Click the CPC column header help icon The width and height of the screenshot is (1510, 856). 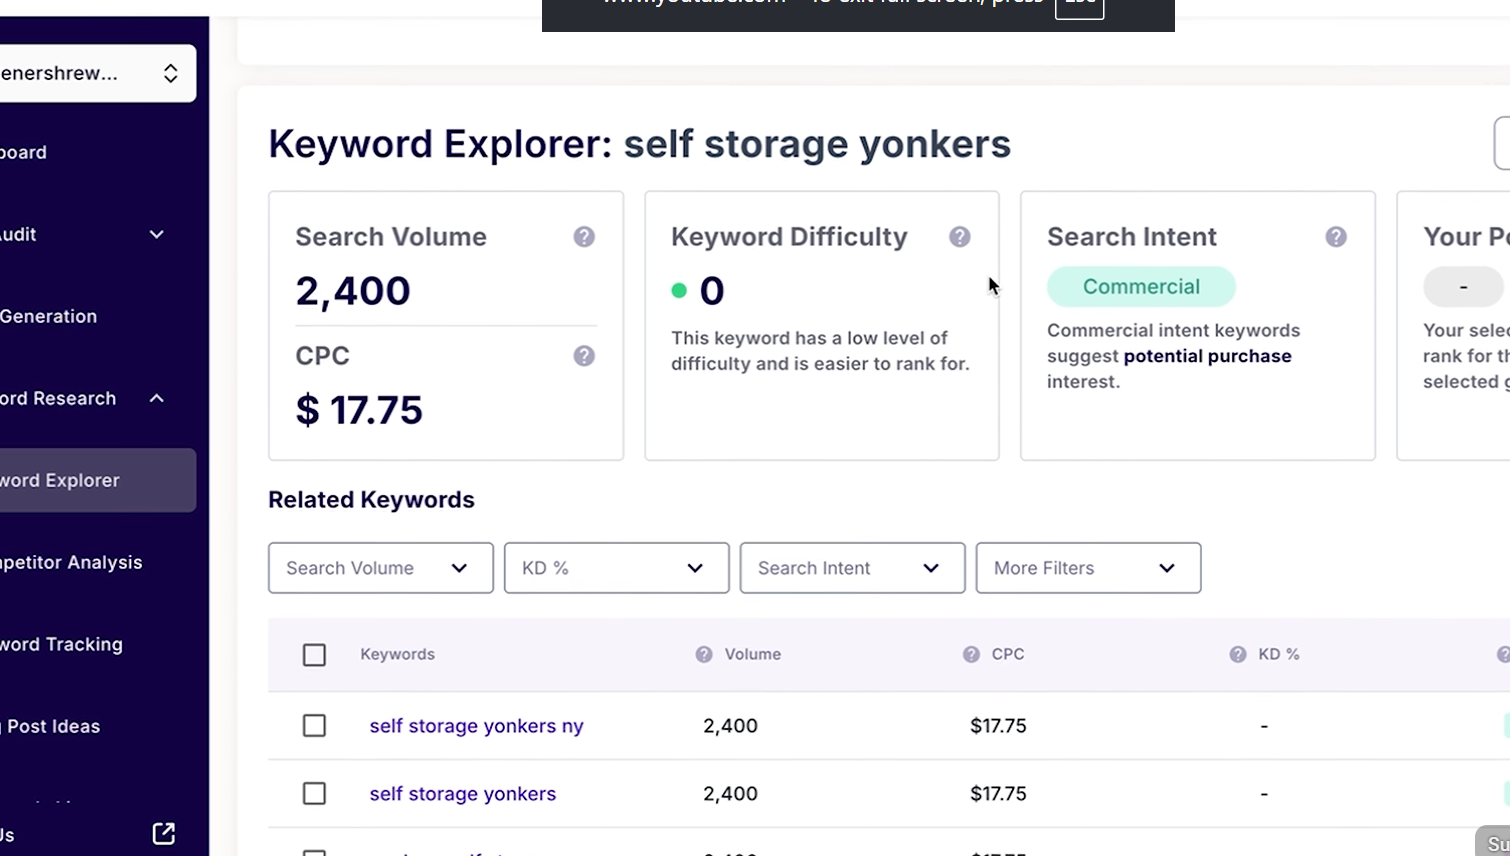pyautogui.click(x=969, y=654)
